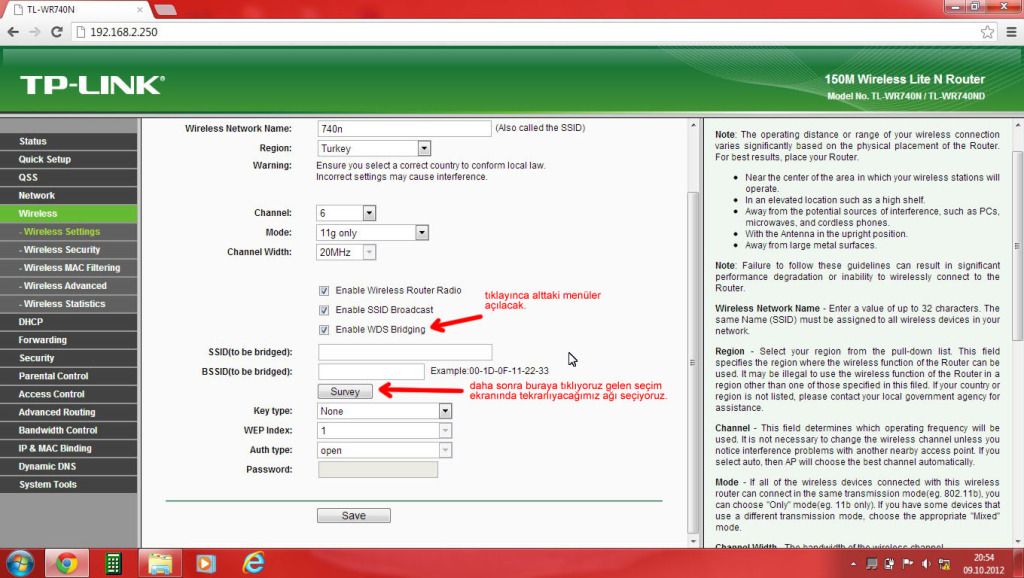Expand the Key type dropdown showing None
The width and height of the screenshot is (1024, 578).
pos(385,411)
